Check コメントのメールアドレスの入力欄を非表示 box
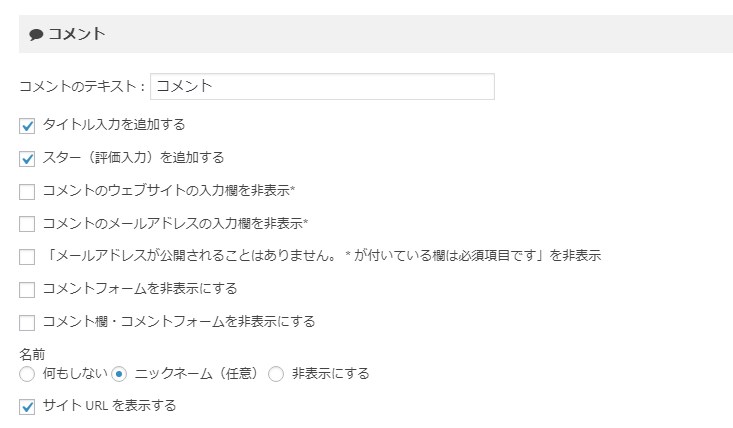733x428 pixels. point(27,224)
